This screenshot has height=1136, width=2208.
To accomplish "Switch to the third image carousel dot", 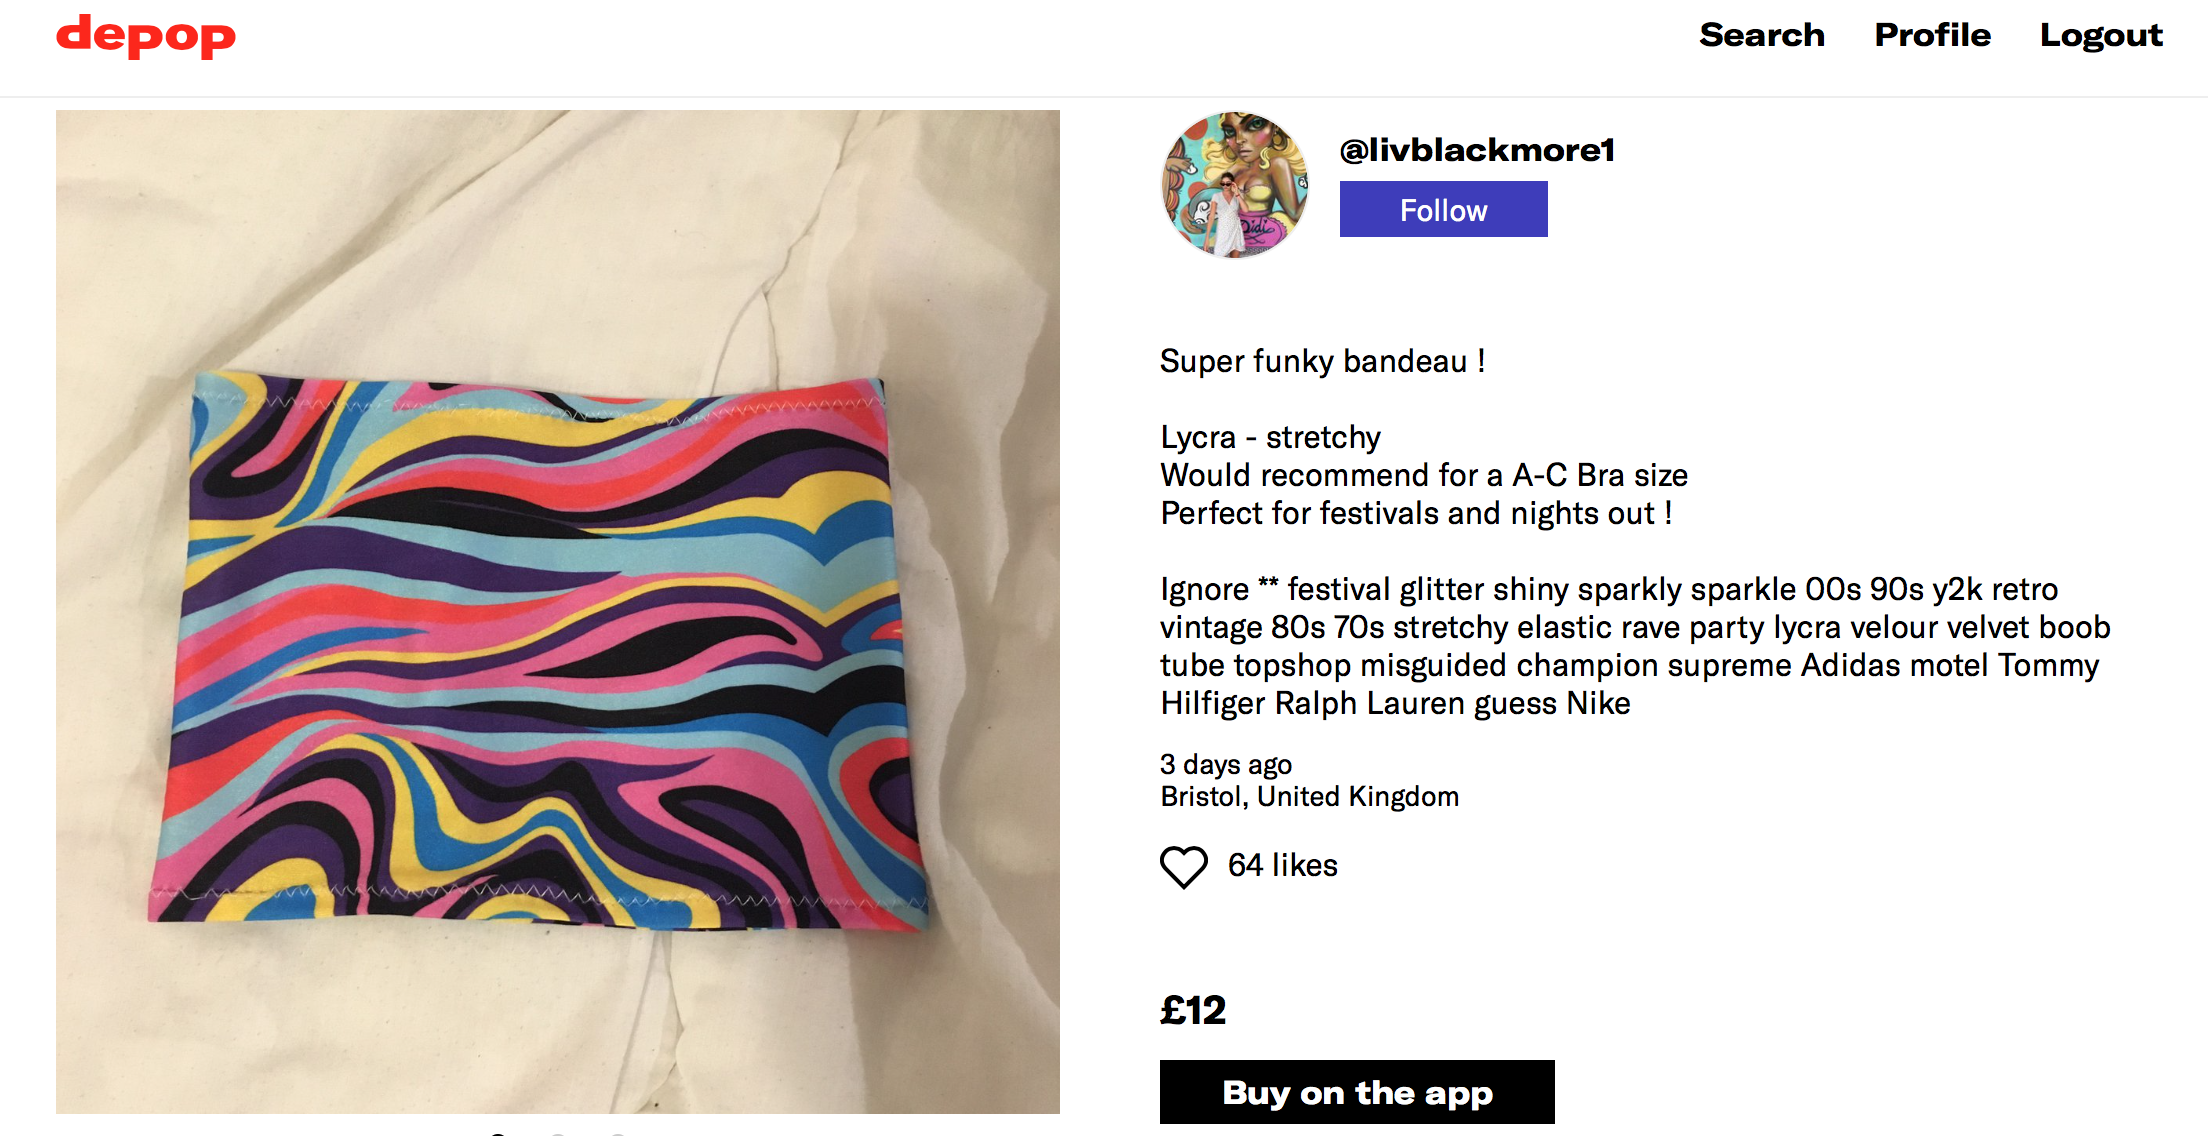I will click(618, 1134).
